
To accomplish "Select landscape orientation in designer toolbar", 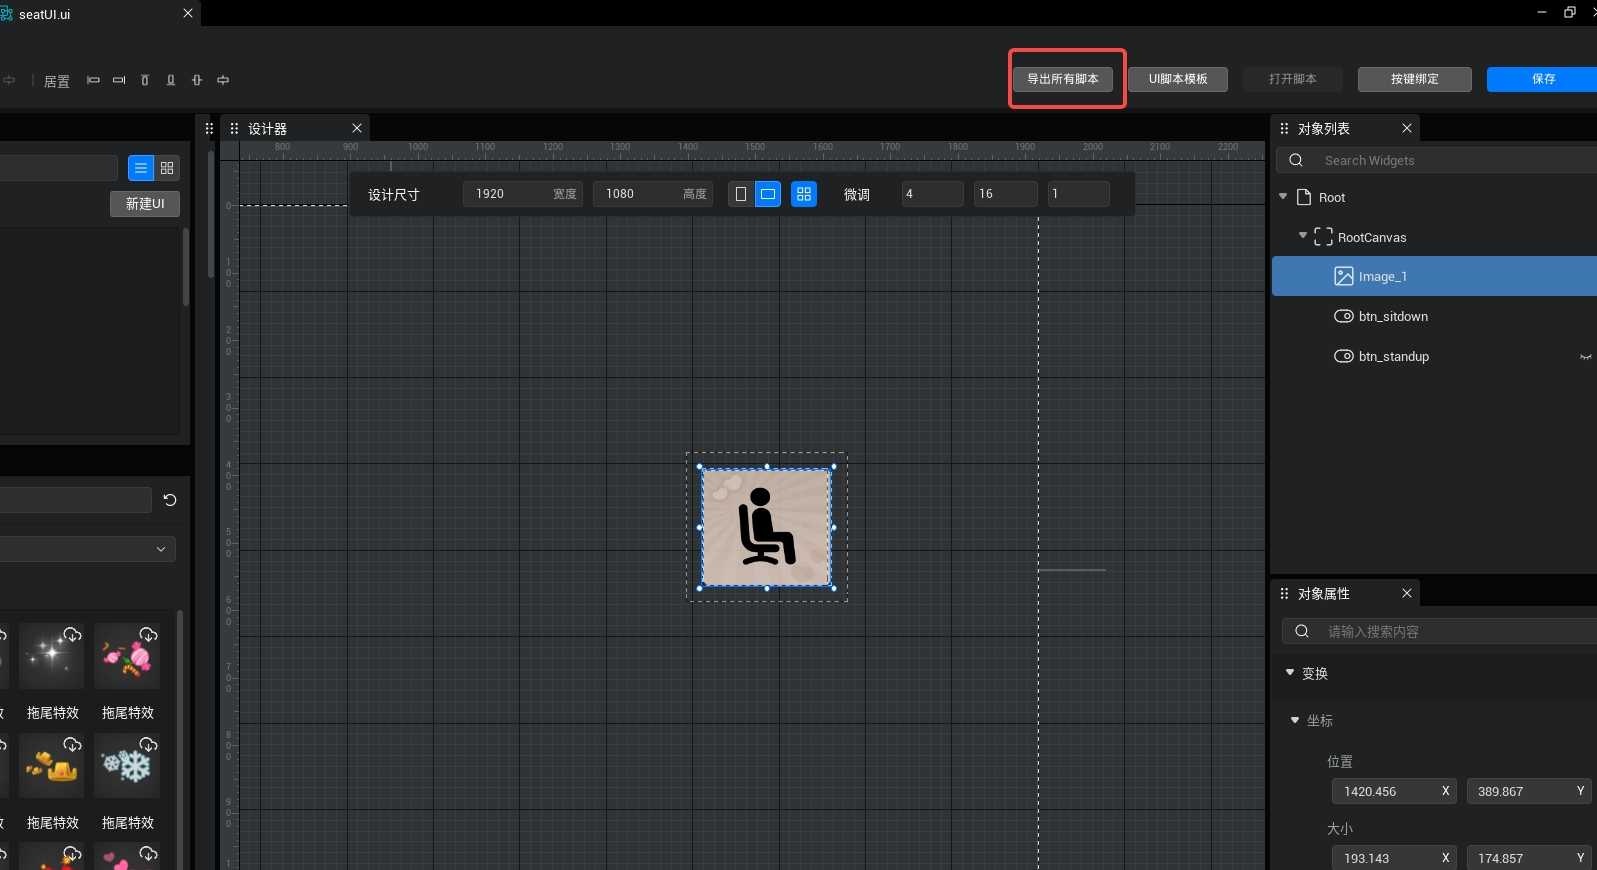I will pos(768,194).
